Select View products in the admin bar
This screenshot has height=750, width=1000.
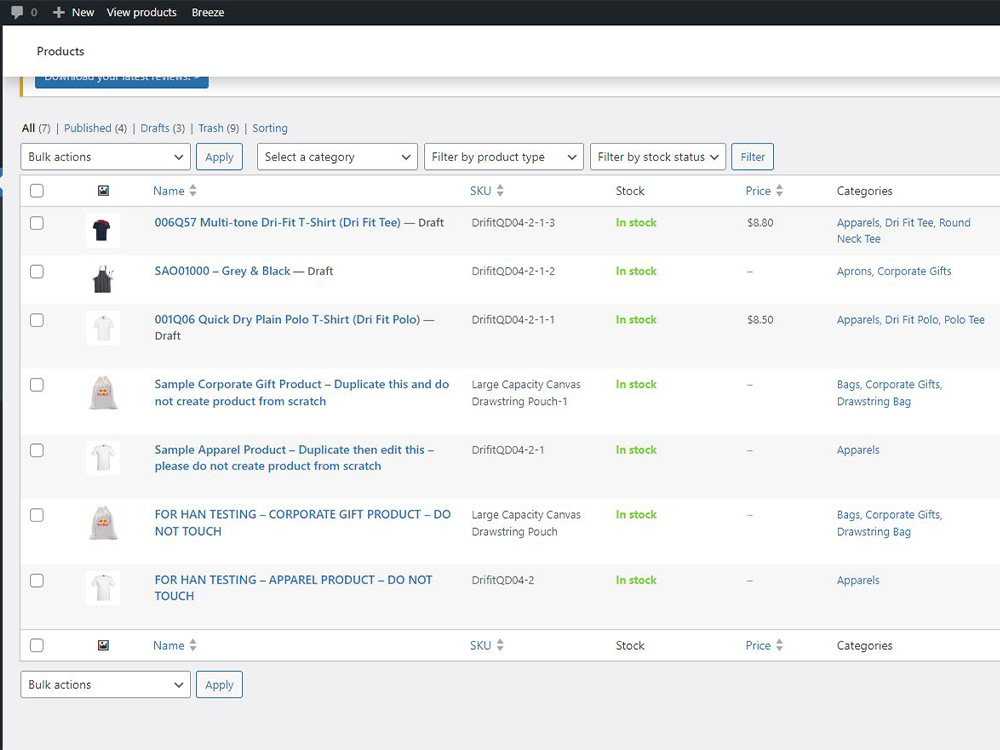(x=141, y=12)
